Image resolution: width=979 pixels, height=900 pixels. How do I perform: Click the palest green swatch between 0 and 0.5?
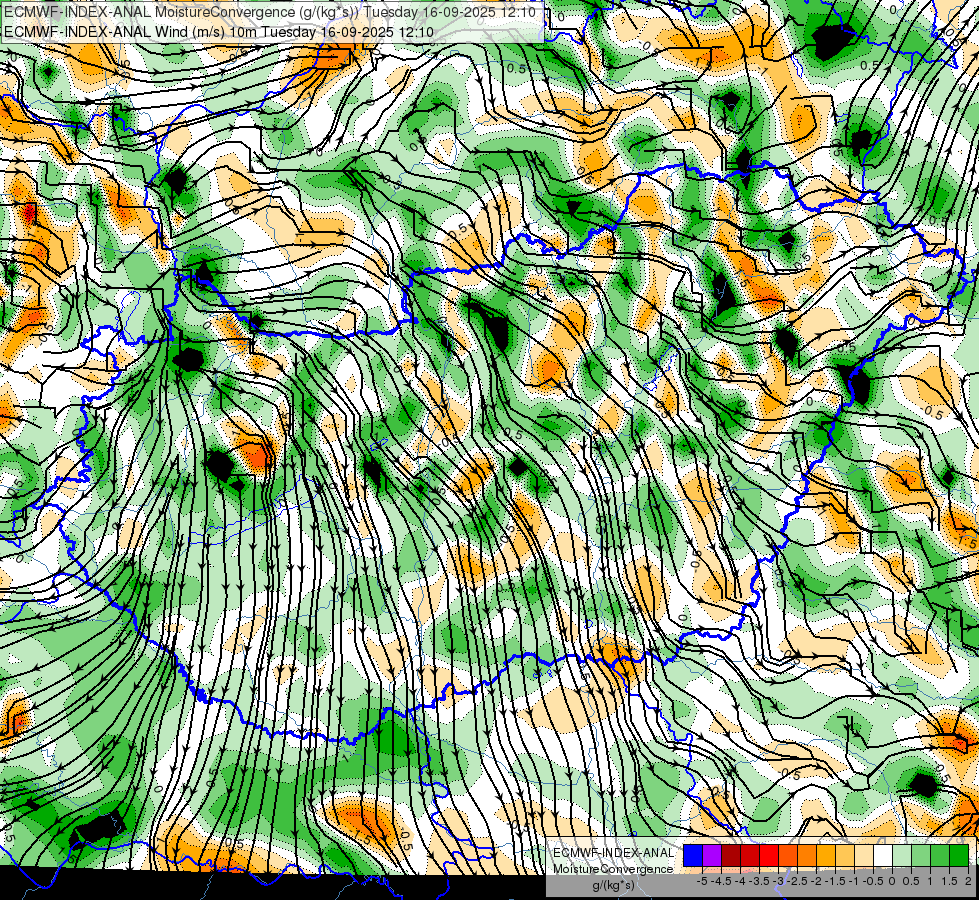pos(902,856)
